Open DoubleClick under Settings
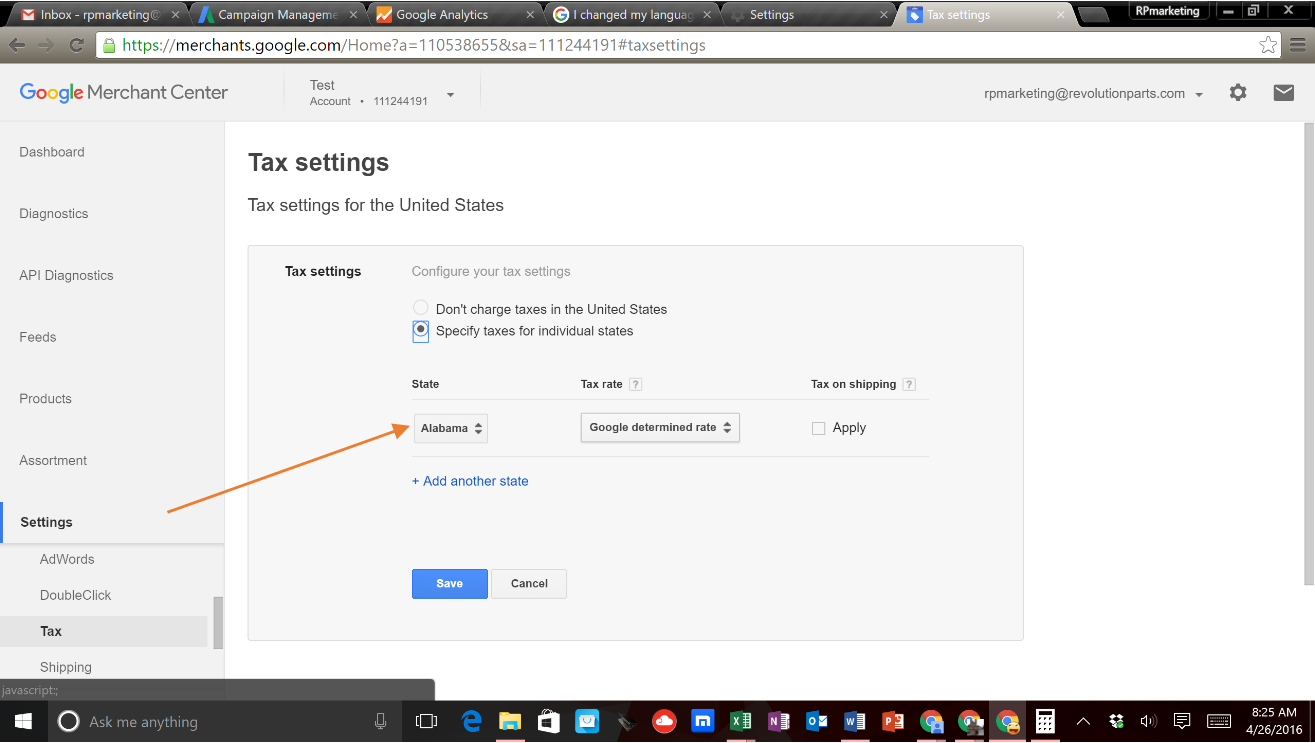The height and width of the screenshot is (743, 1315). tap(76, 595)
